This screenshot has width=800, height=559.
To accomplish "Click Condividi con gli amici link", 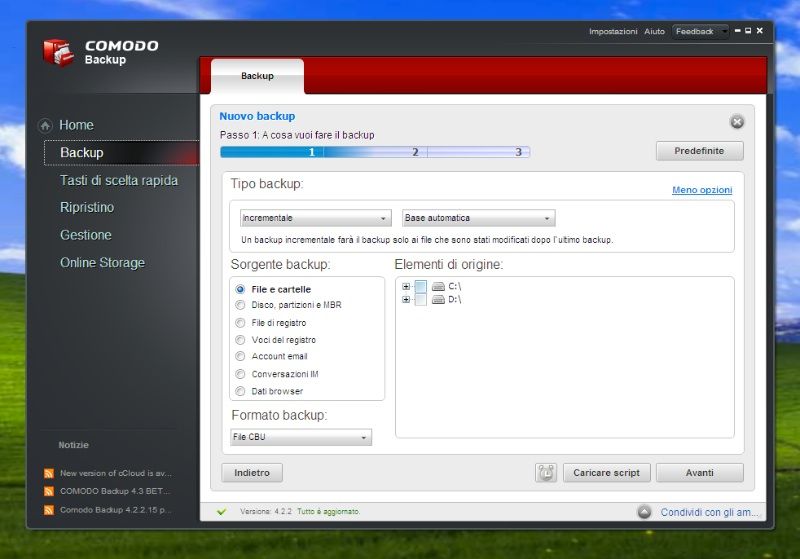I will [x=710, y=512].
